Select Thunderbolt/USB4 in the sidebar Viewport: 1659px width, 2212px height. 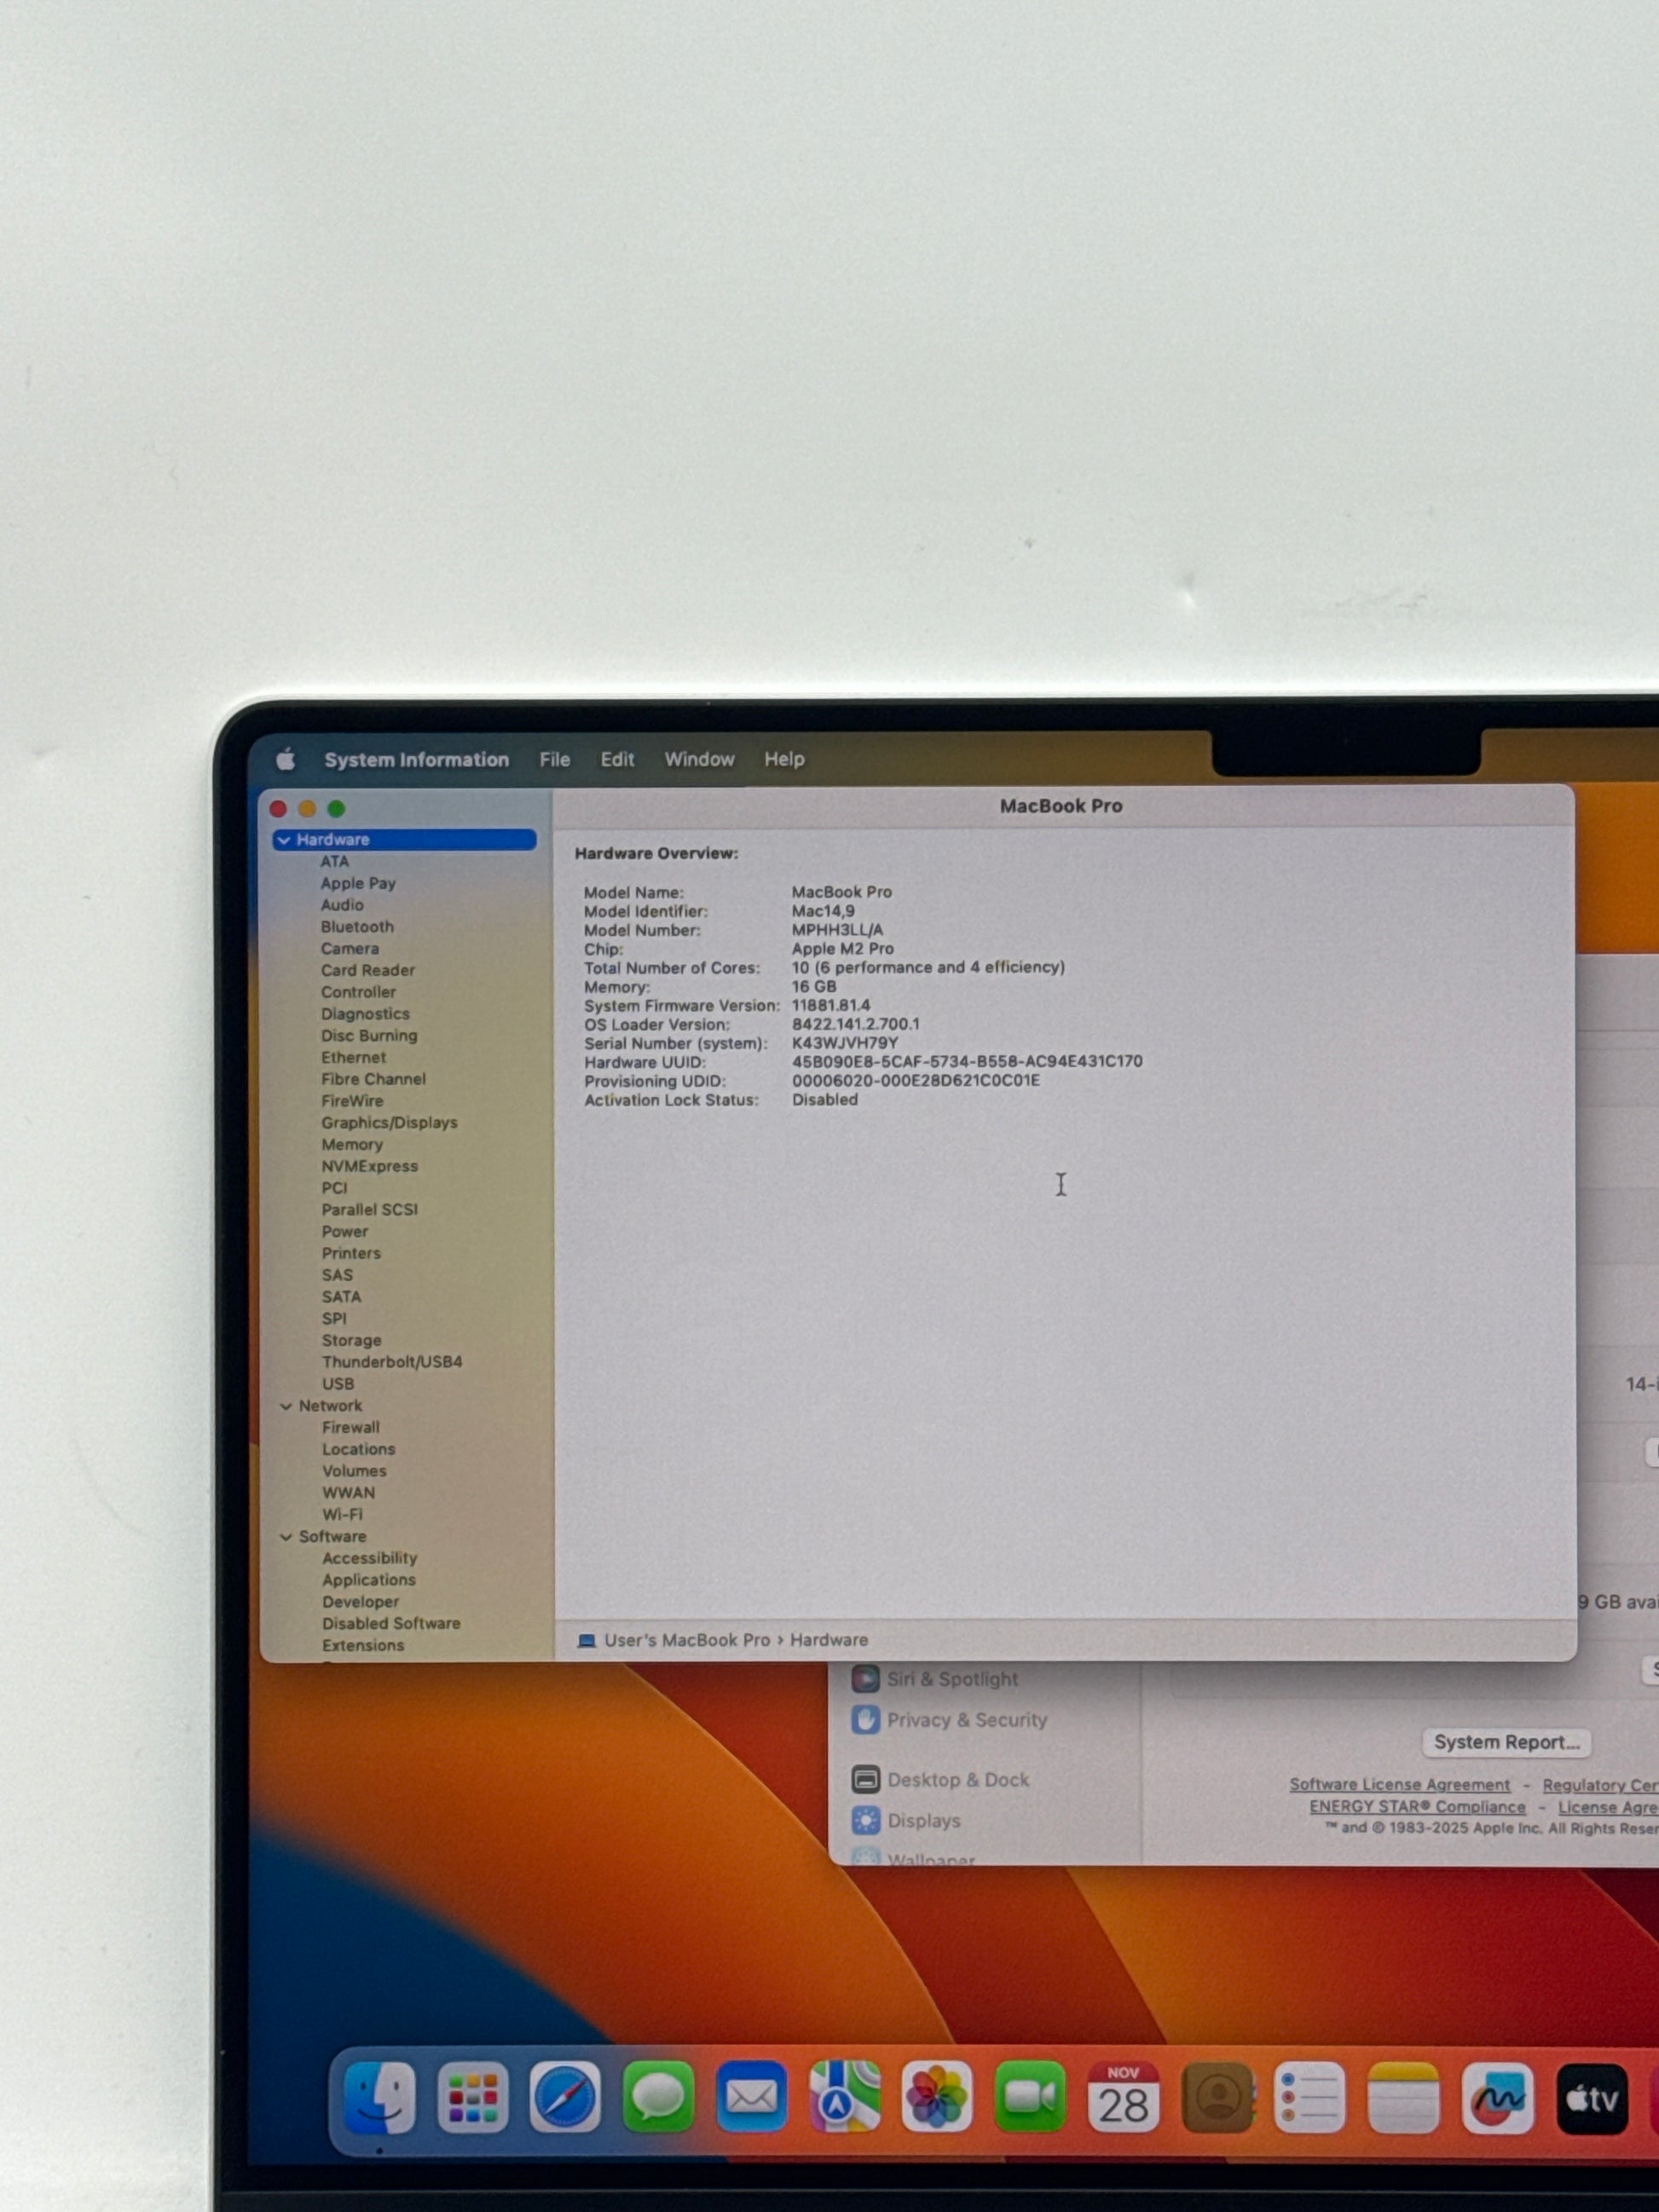[391, 1362]
